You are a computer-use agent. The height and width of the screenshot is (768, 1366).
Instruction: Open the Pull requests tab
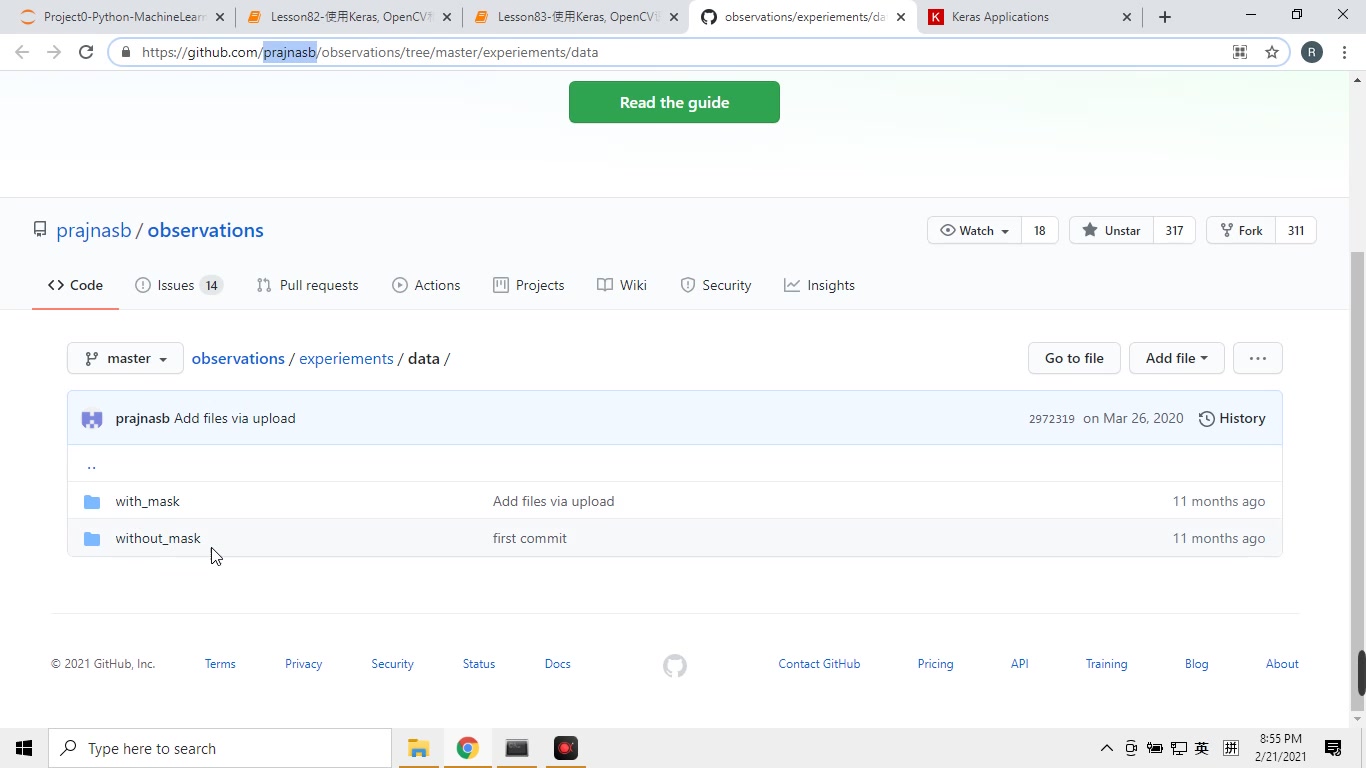(x=307, y=285)
